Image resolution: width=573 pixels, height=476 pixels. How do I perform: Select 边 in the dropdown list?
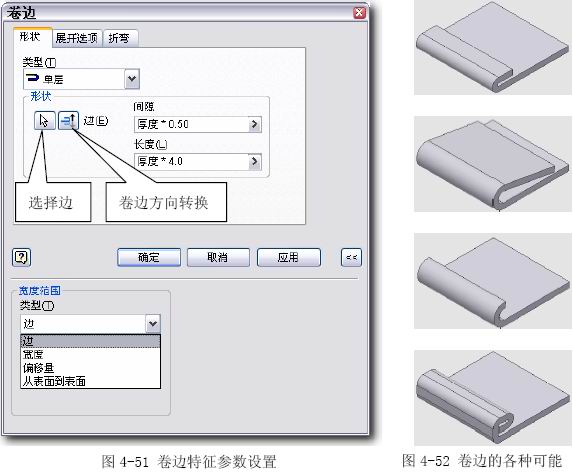[90, 341]
